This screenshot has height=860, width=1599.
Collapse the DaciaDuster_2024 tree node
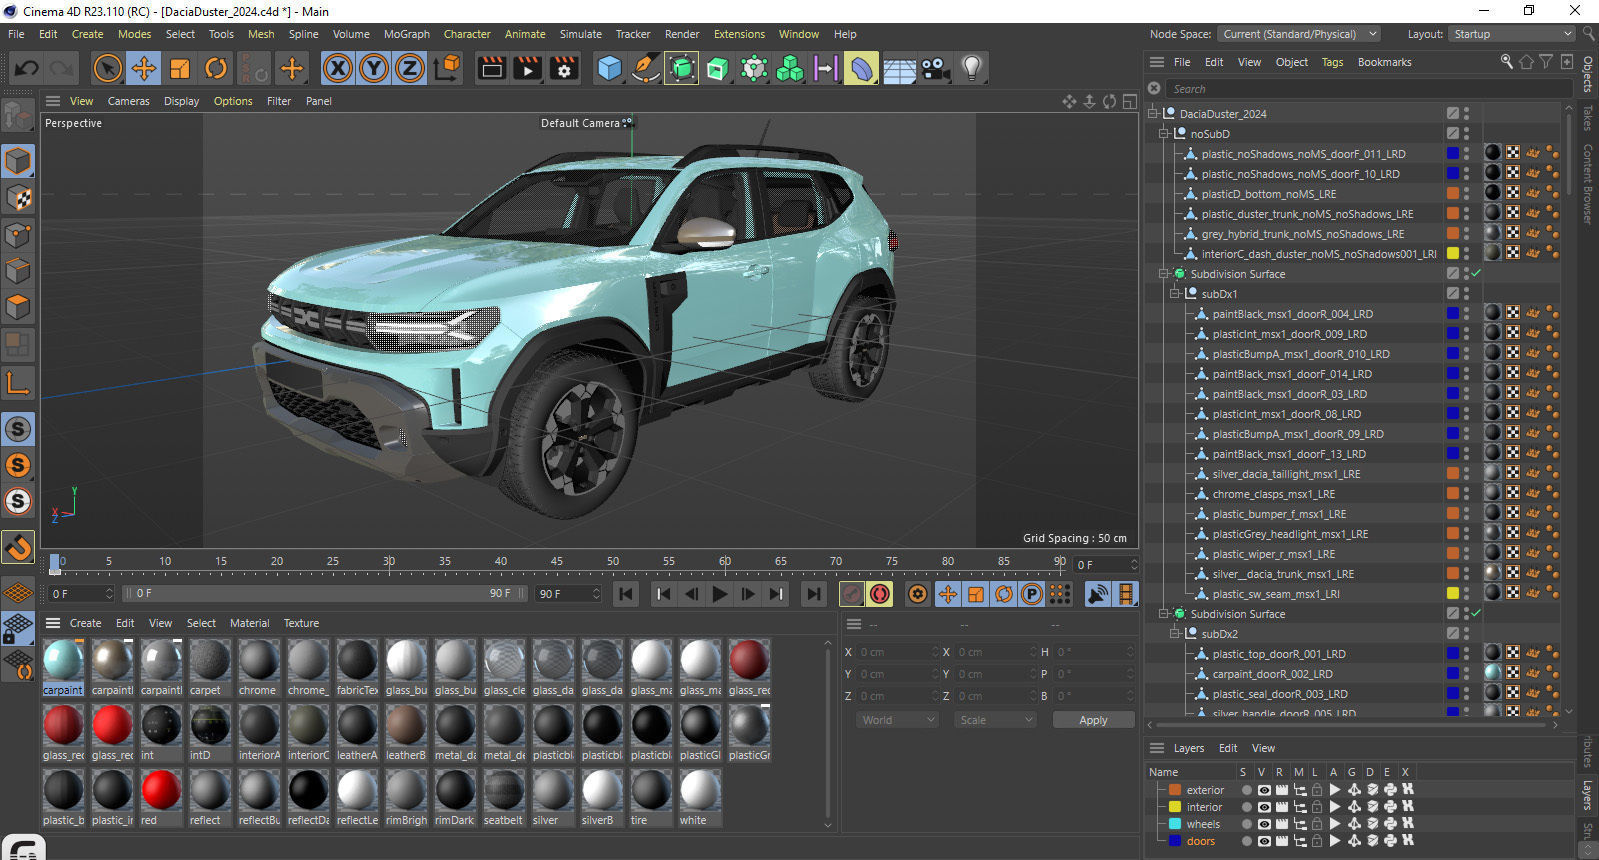(x=1153, y=113)
